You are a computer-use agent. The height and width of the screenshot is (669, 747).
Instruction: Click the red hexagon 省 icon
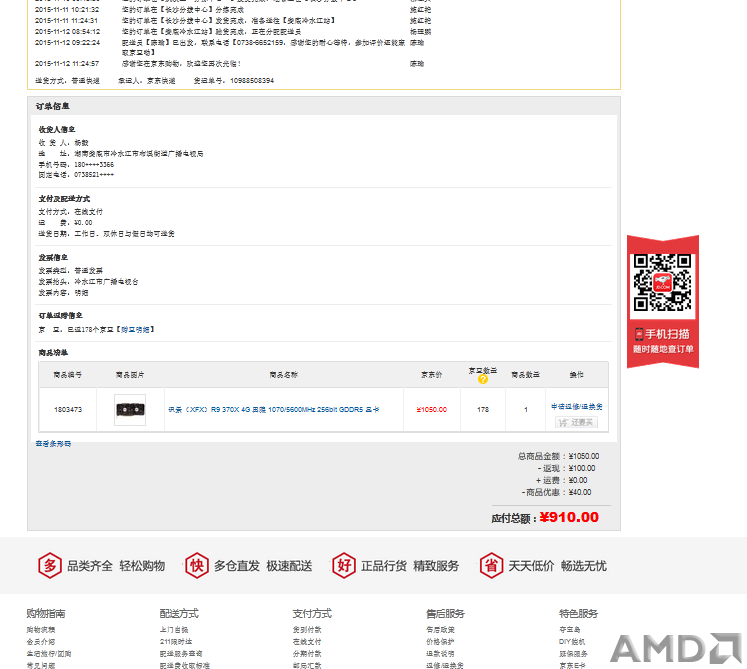pyautogui.click(x=491, y=566)
